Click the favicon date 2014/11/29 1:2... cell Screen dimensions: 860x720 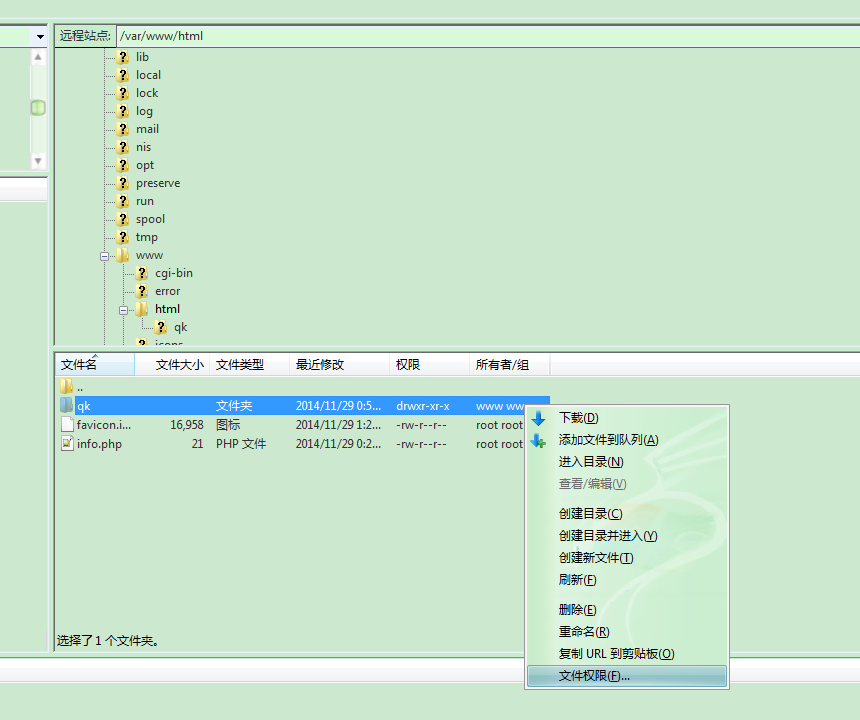click(x=338, y=425)
